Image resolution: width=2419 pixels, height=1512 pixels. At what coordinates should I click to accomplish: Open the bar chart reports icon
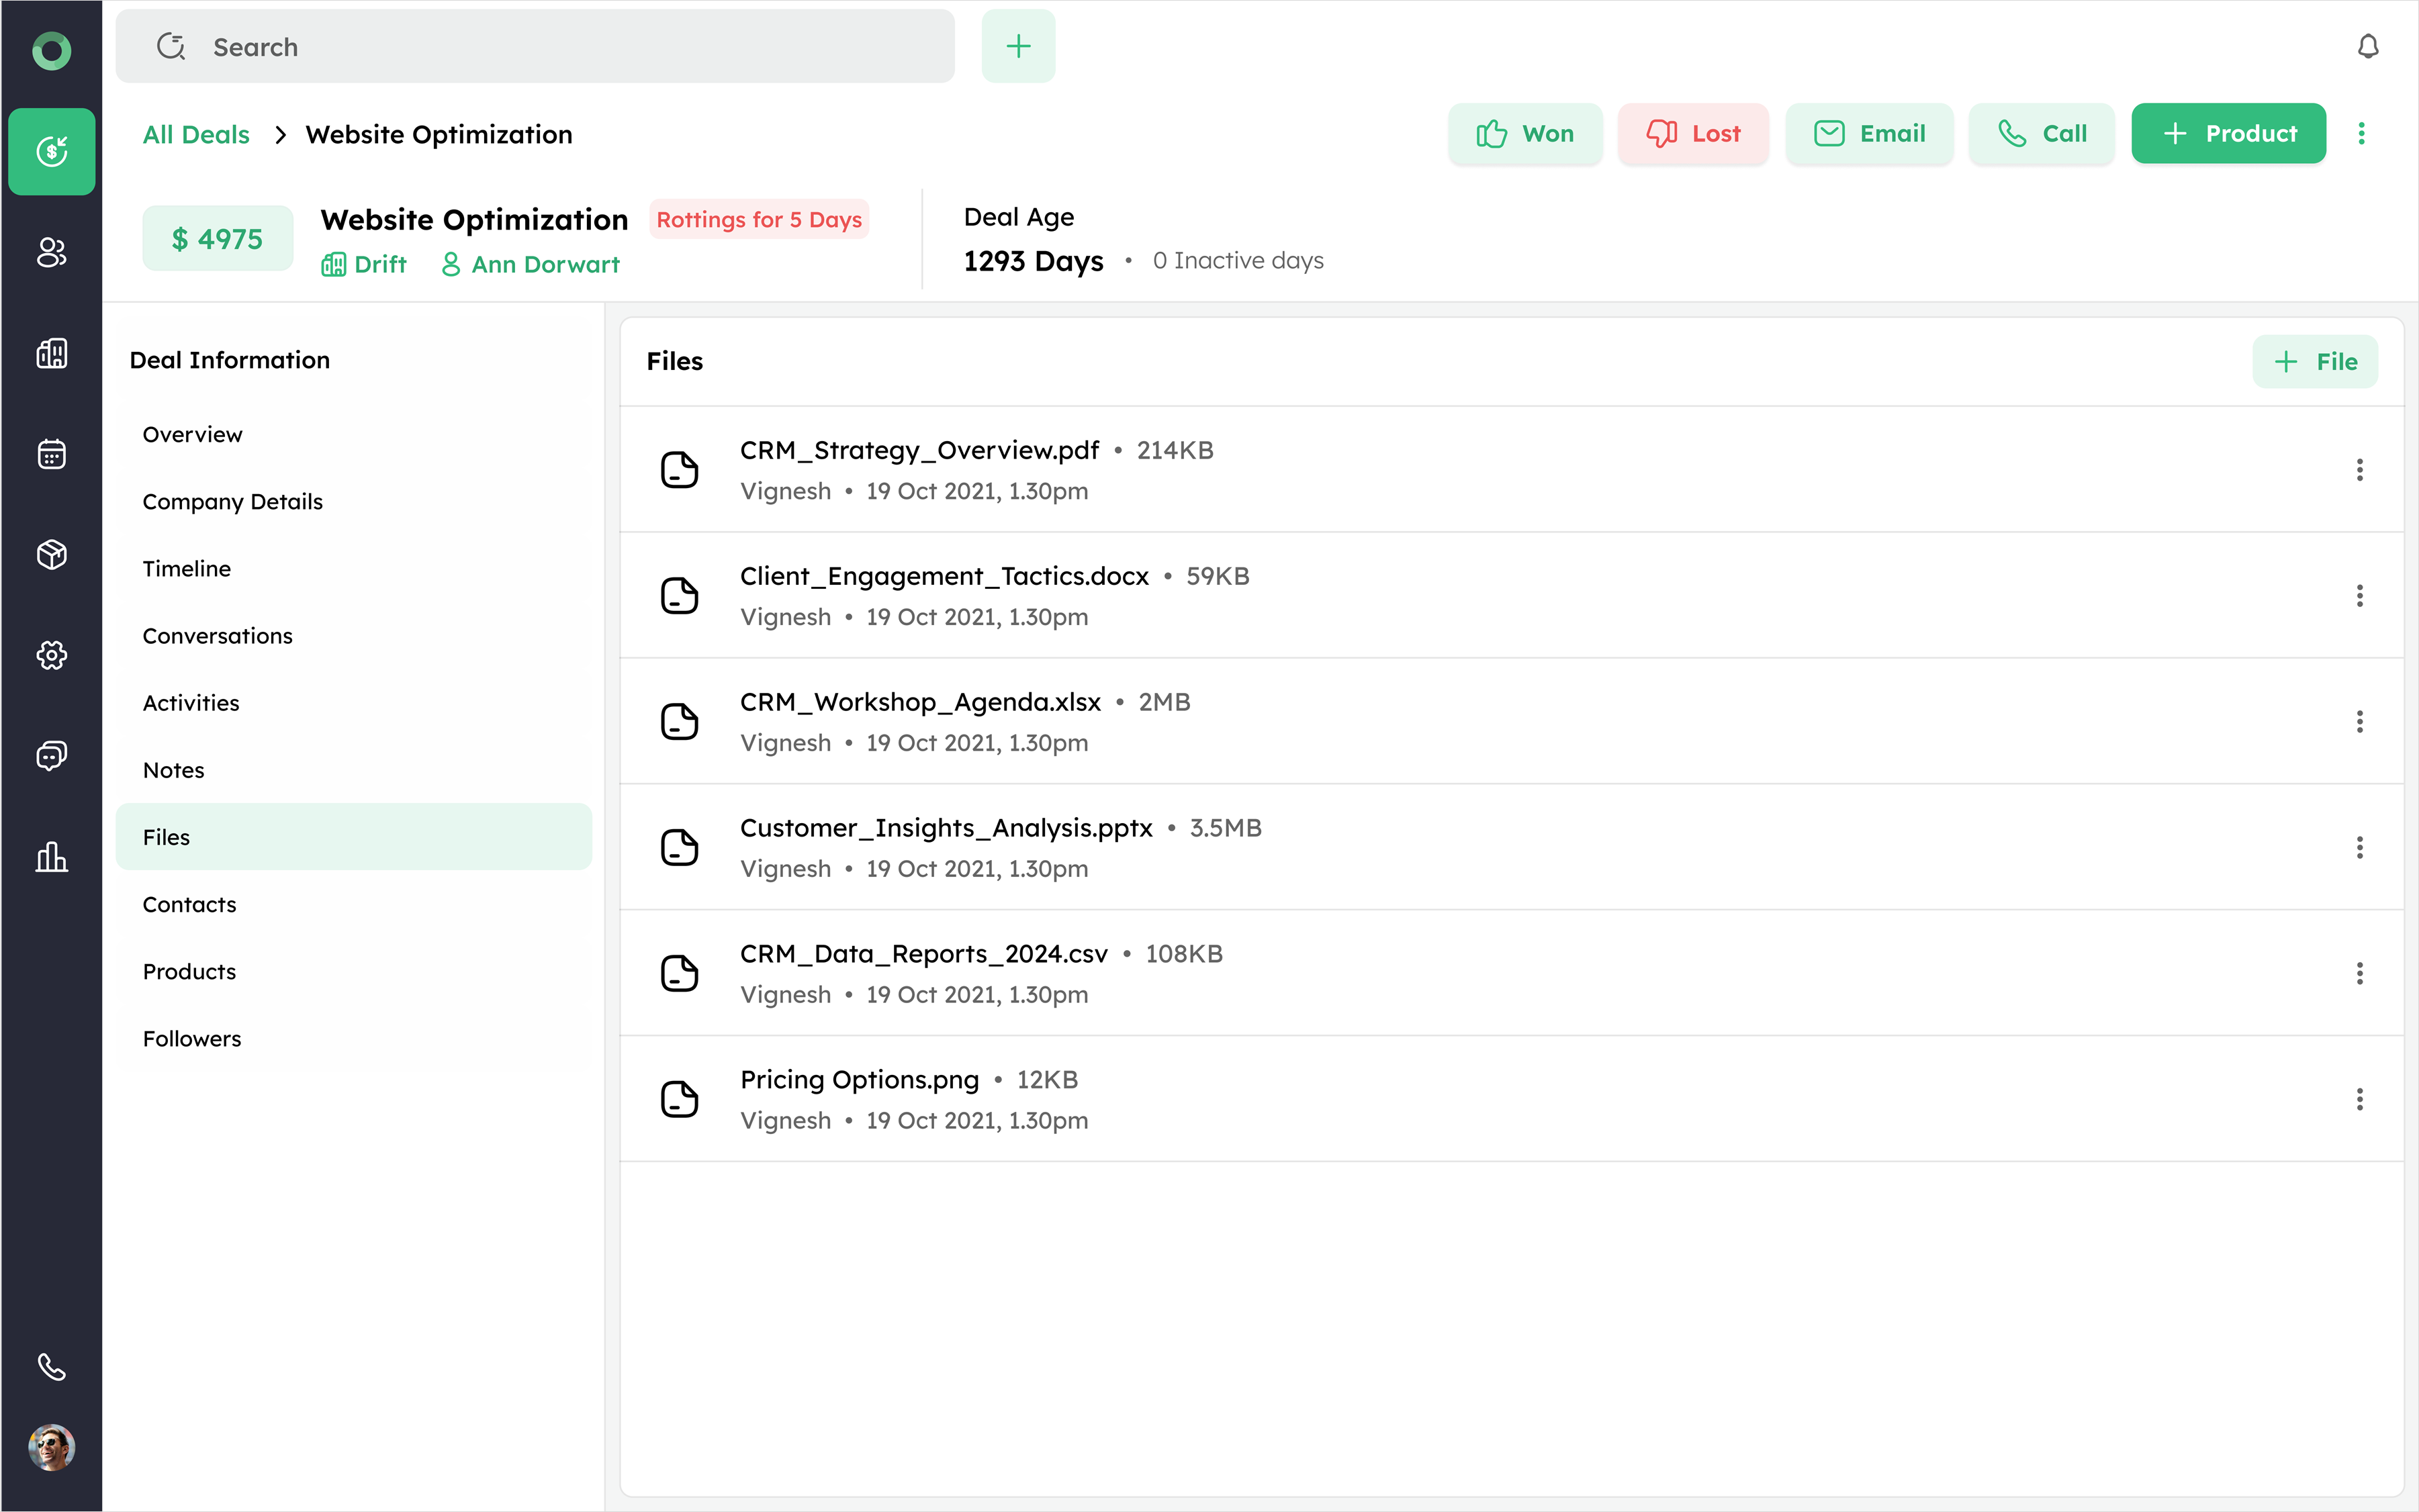click(52, 857)
